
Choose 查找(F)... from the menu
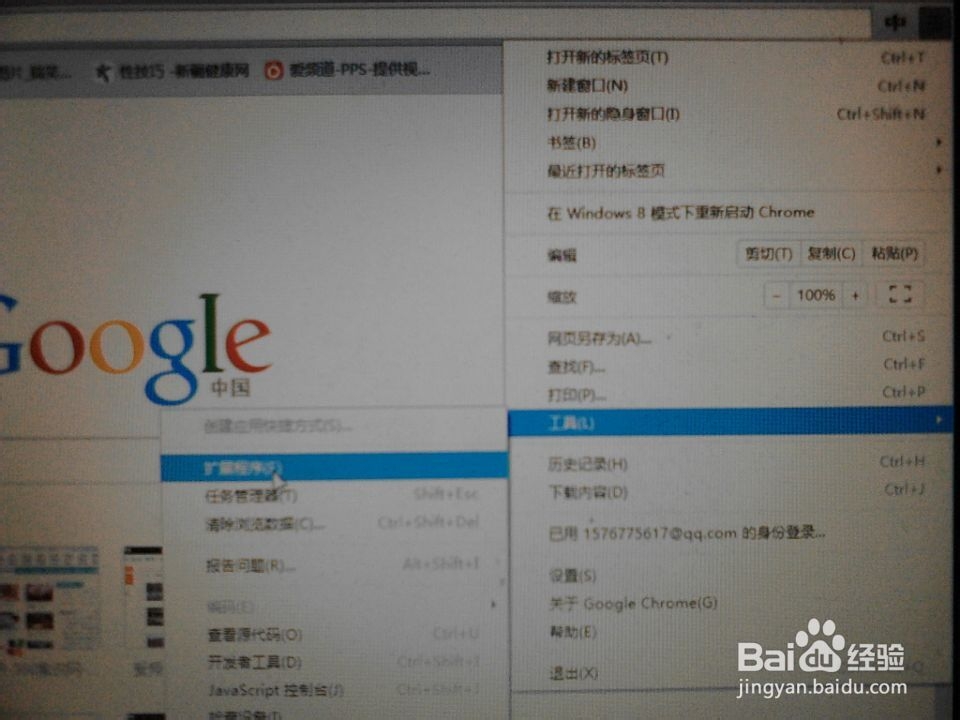pyautogui.click(x=728, y=366)
